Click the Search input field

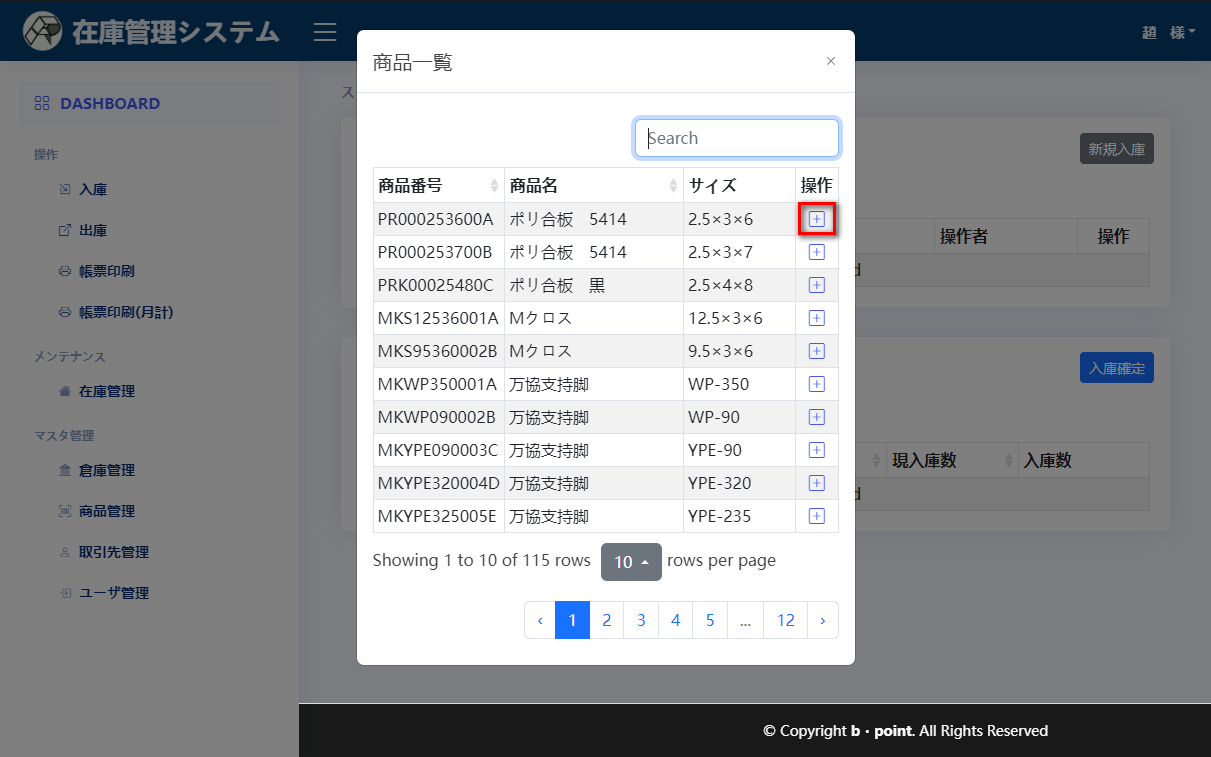tap(737, 138)
